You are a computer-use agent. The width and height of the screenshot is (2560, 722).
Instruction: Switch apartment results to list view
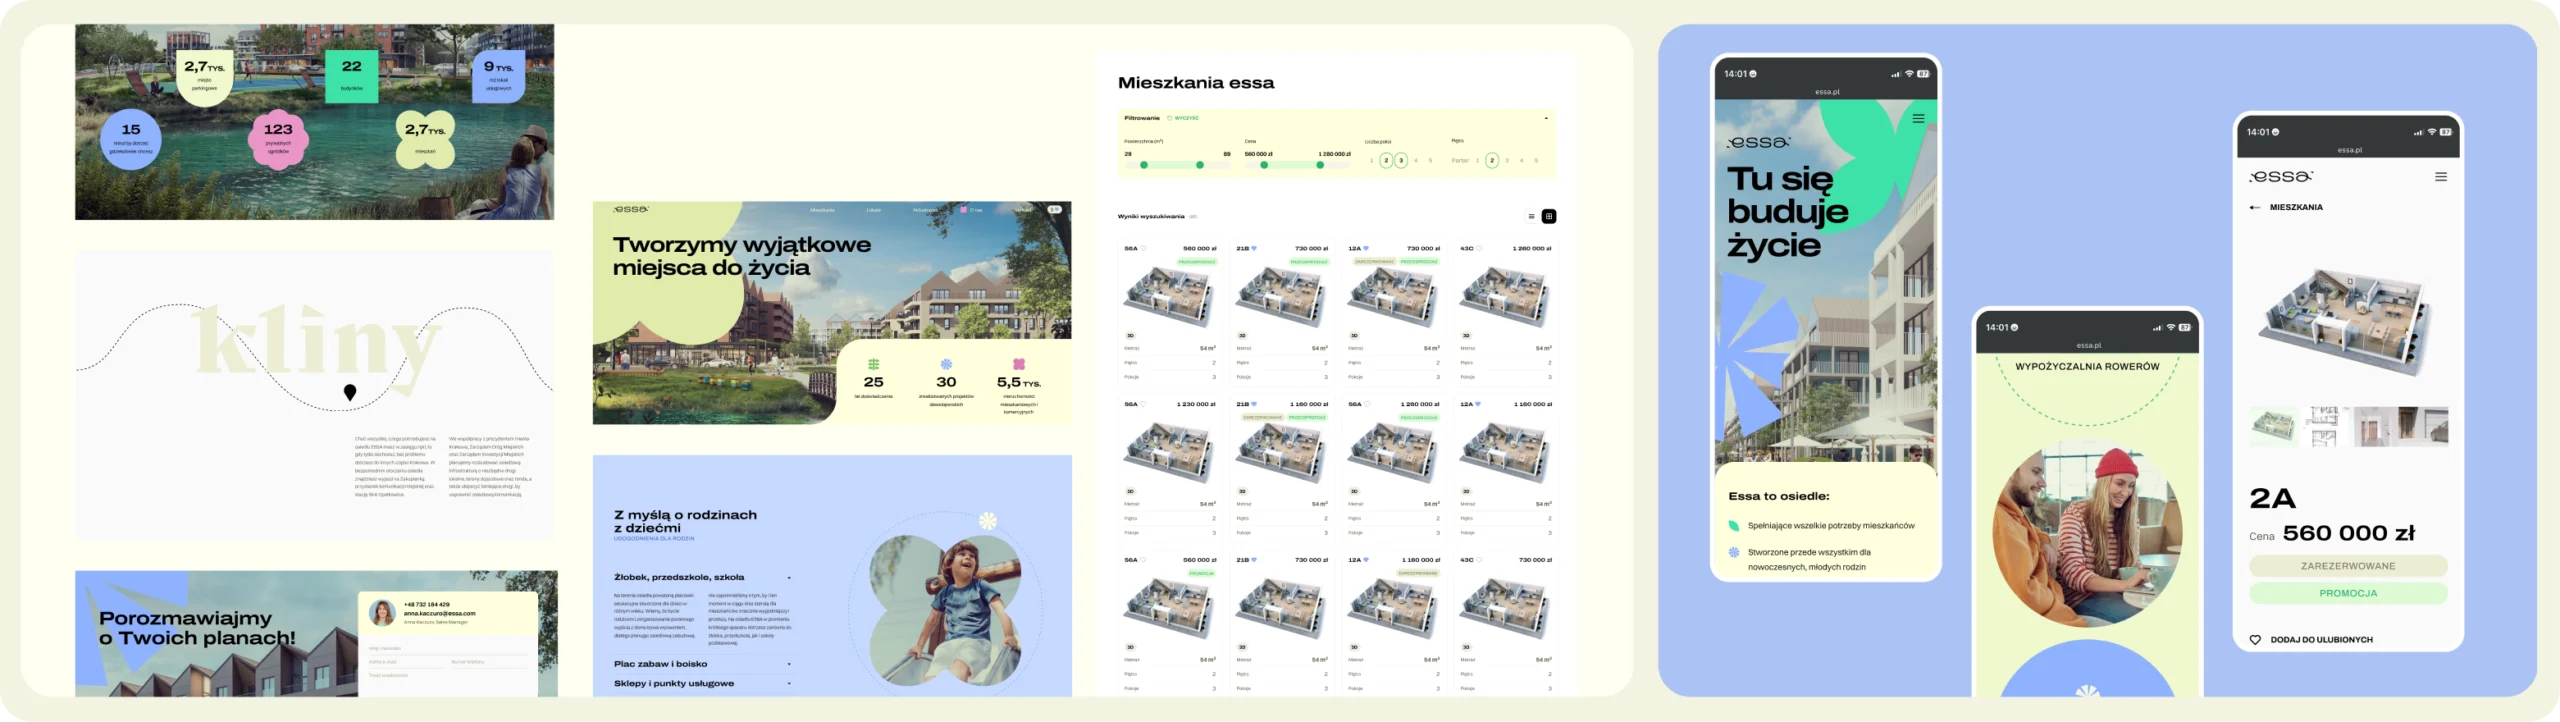pos(1531,216)
